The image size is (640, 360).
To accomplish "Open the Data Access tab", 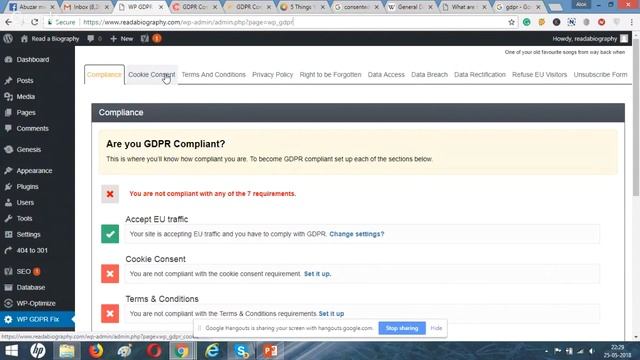I will coord(386,75).
